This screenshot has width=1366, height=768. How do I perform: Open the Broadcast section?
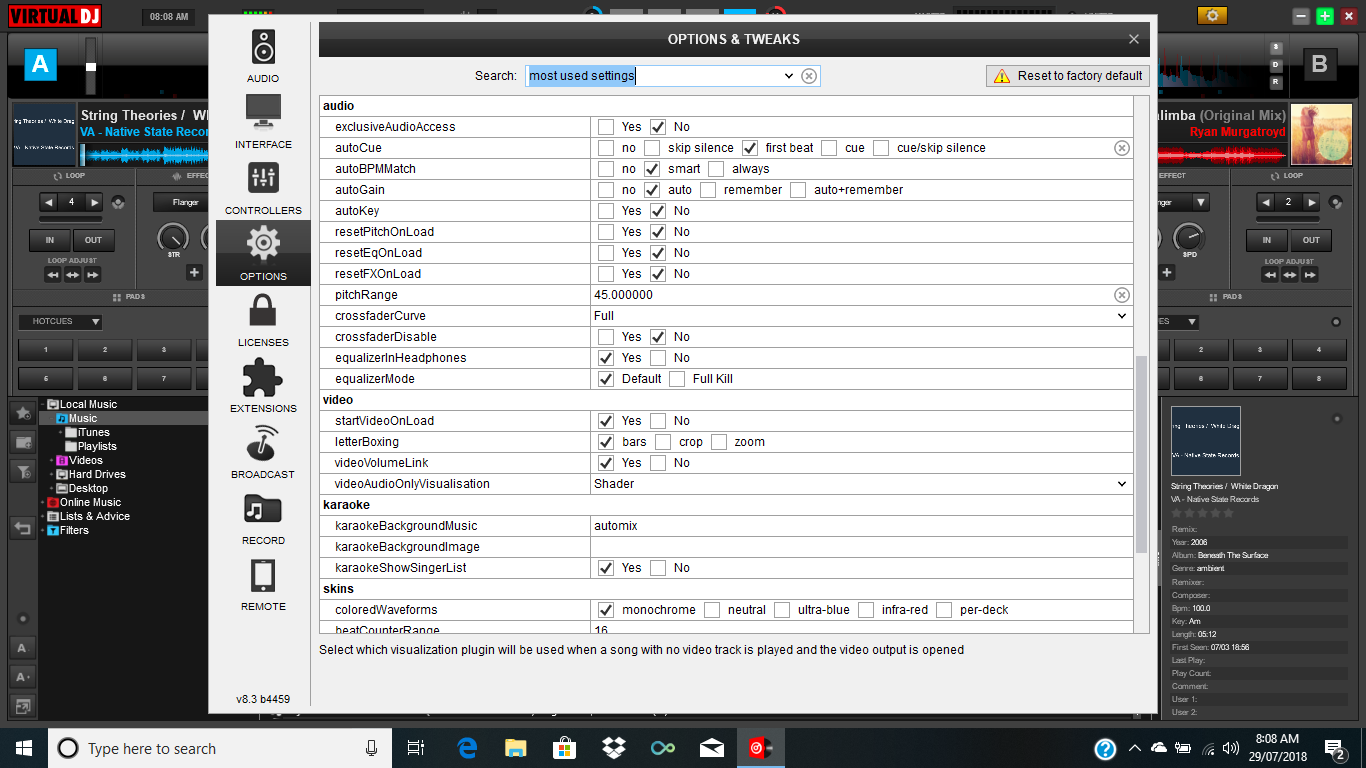(263, 451)
